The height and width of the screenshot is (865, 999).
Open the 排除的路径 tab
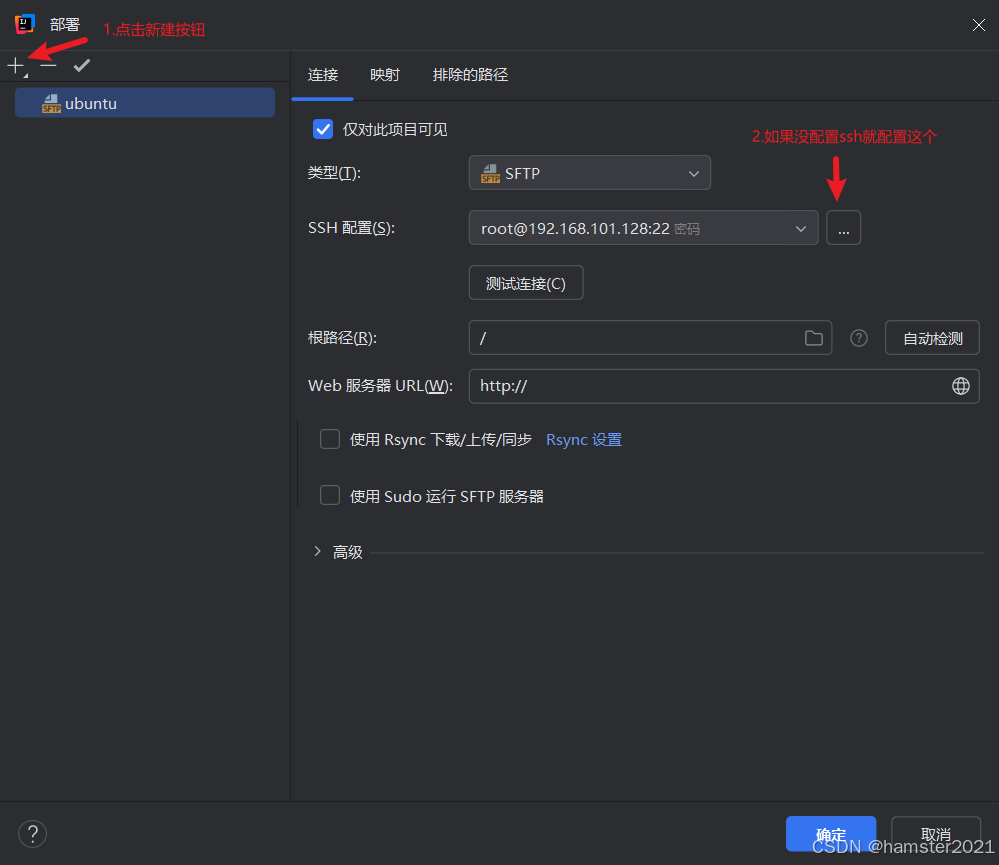[x=470, y=75]
